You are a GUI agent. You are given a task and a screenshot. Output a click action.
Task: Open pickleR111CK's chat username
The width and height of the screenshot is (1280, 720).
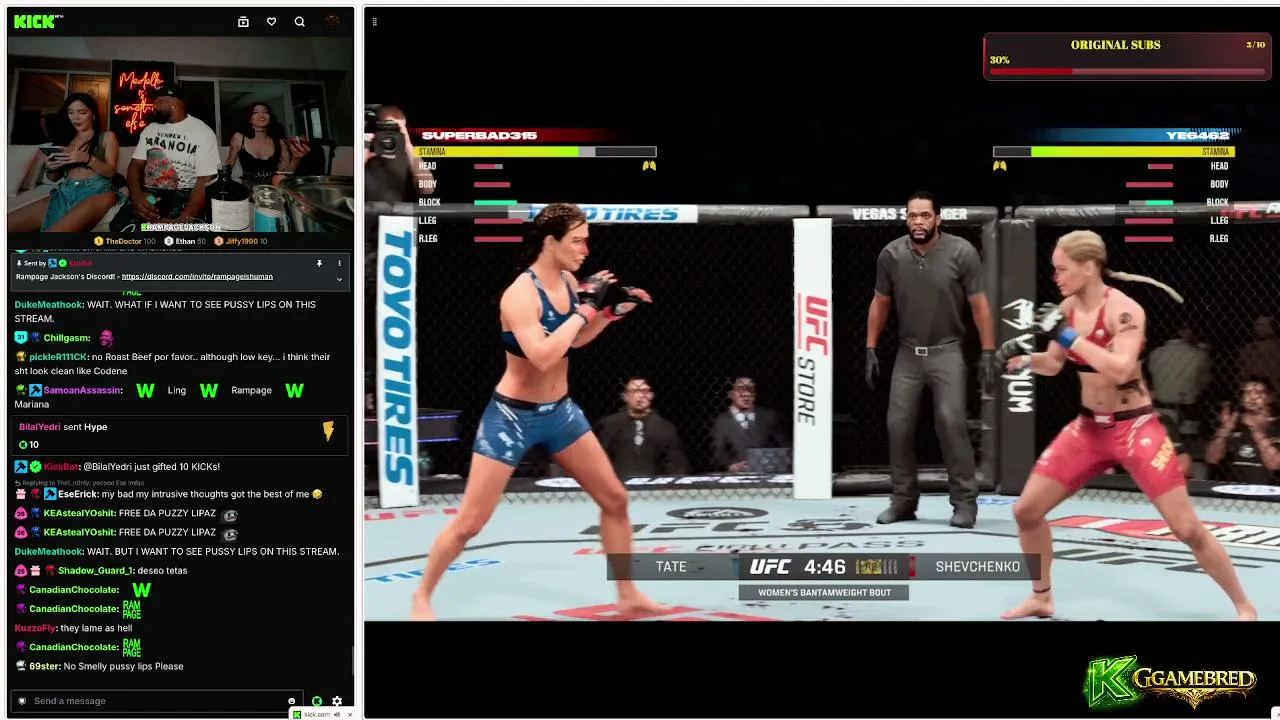pyautogui.click(x=58, y=357)
